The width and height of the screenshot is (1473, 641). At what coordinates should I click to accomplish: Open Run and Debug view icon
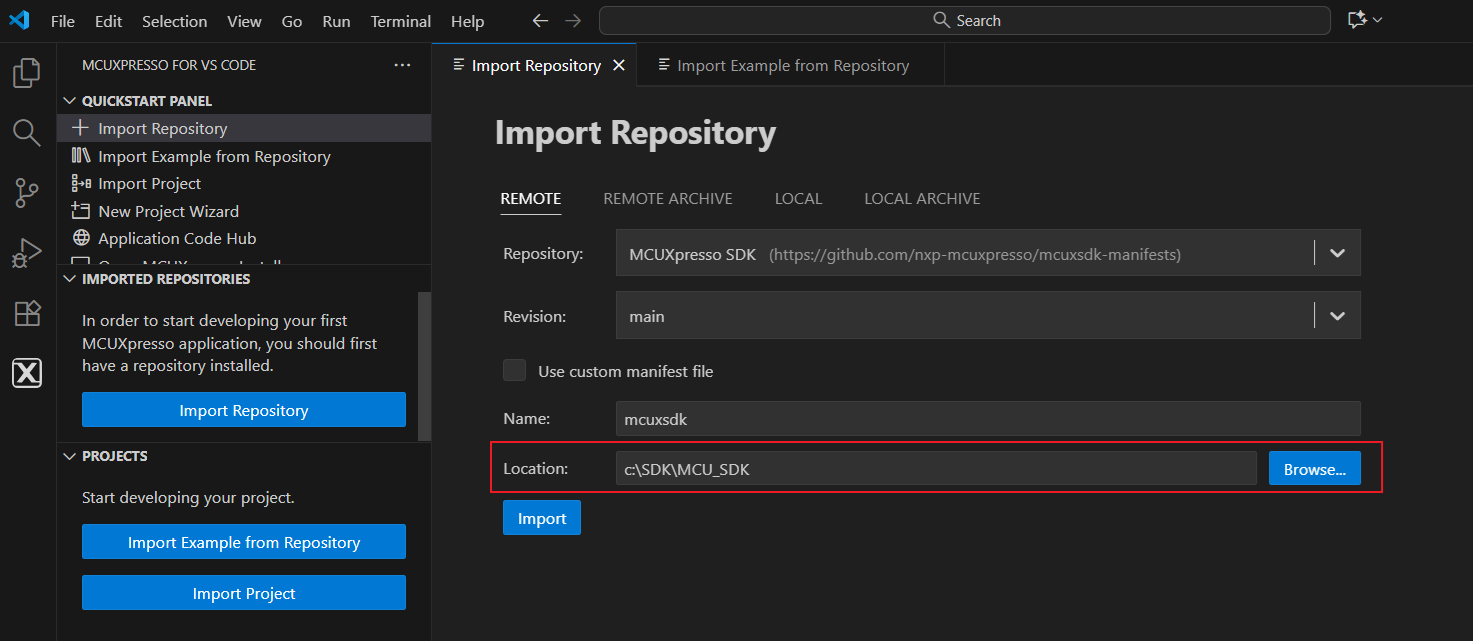tap(27, 253)
